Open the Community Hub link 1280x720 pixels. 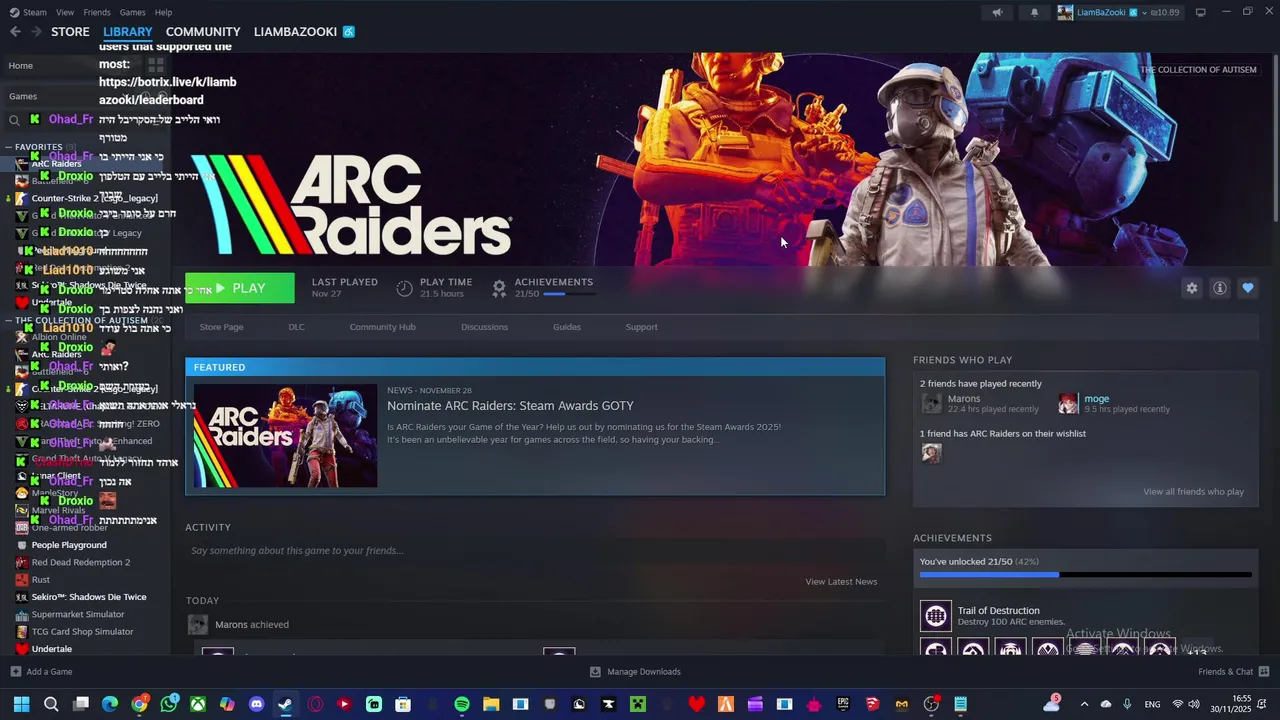pos(382,327)
